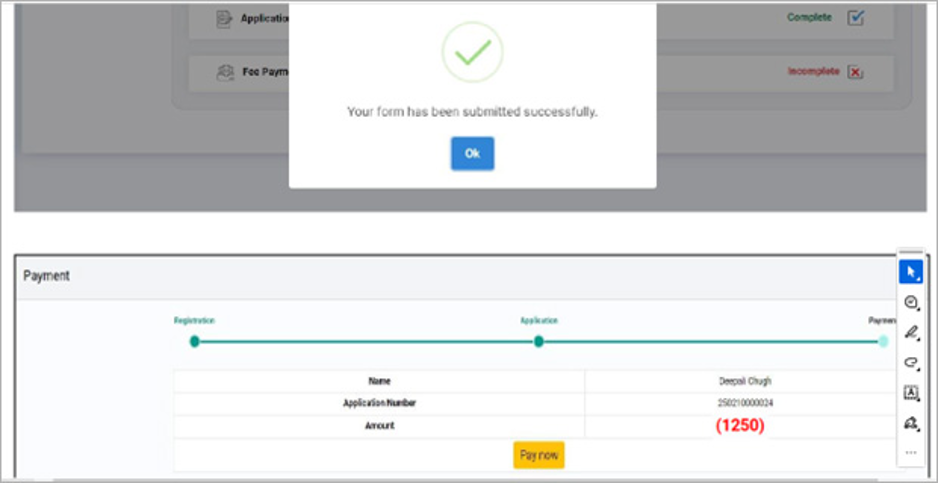Viewport: 938px width, 483px height.
Task: Click the Name label cell
Action: [379, 381]
